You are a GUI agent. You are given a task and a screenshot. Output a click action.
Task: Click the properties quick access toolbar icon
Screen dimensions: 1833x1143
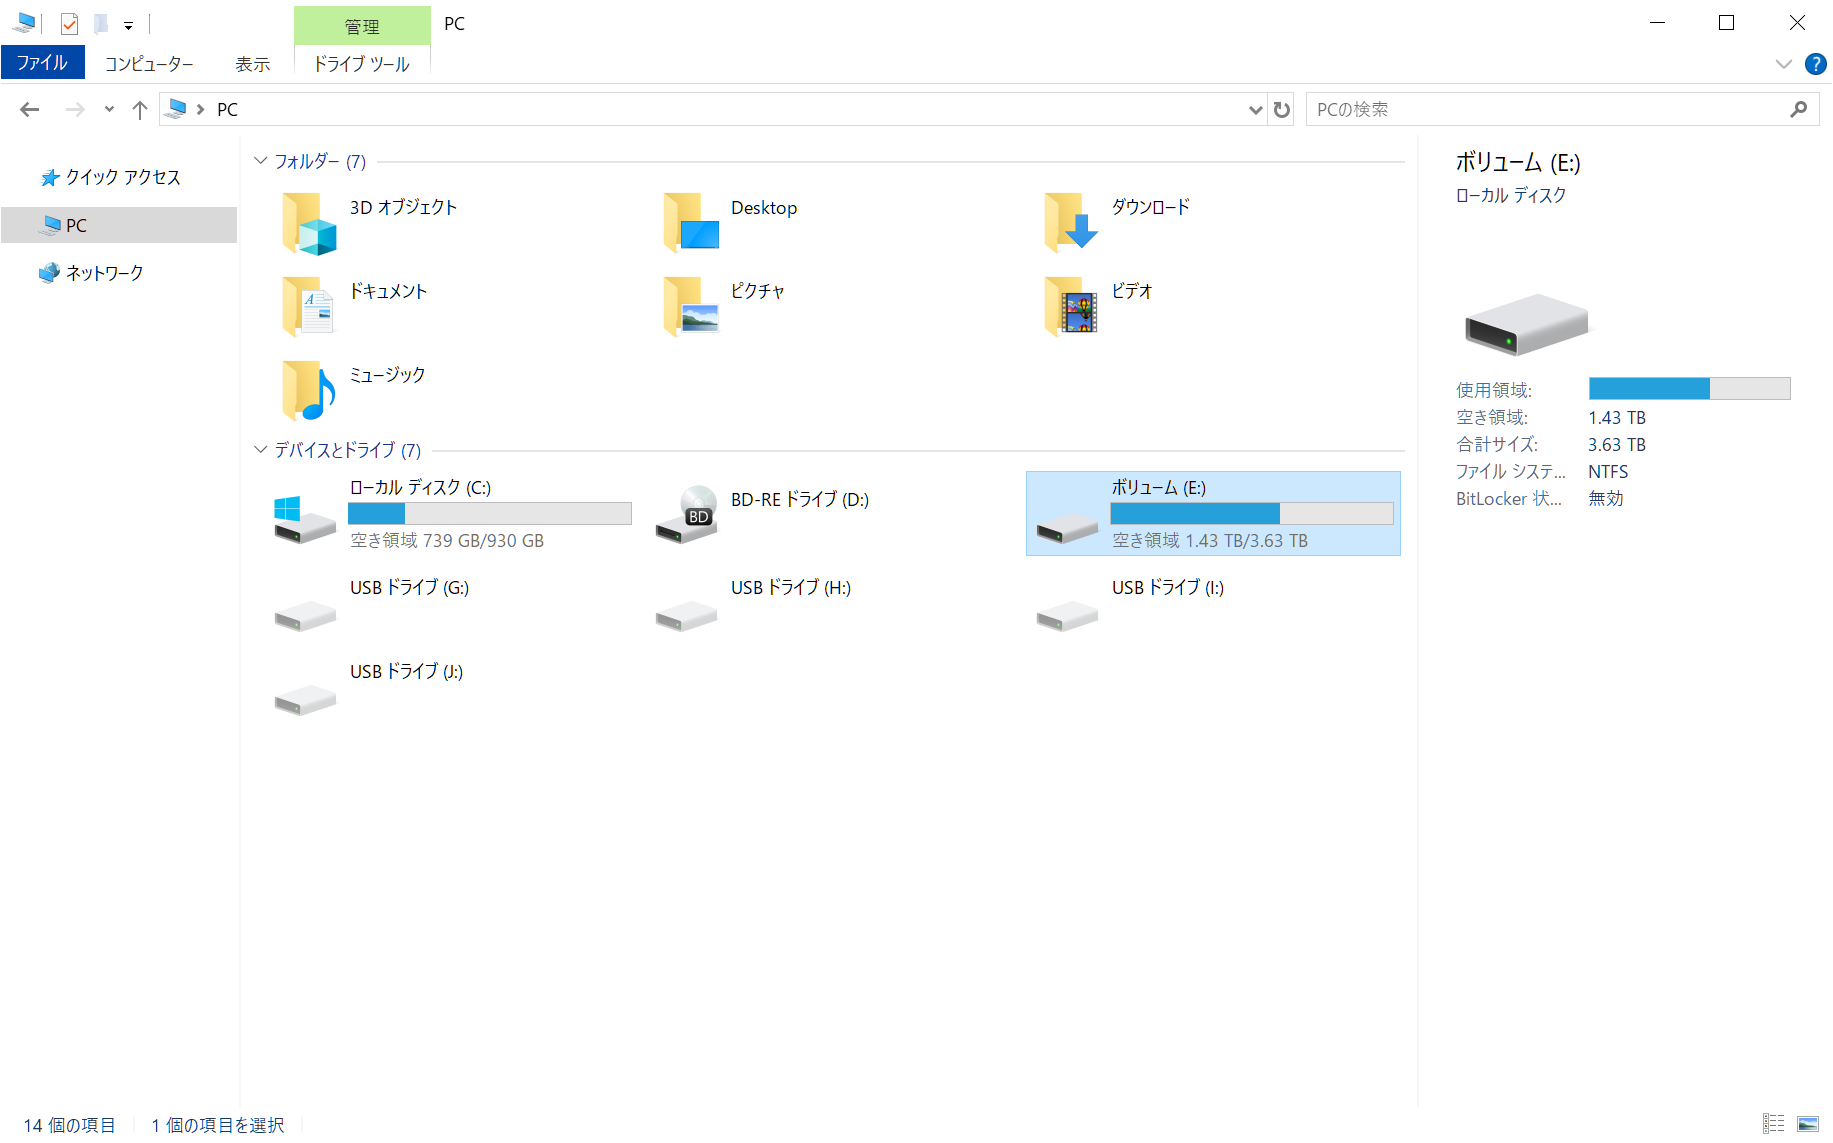(69, 23)
